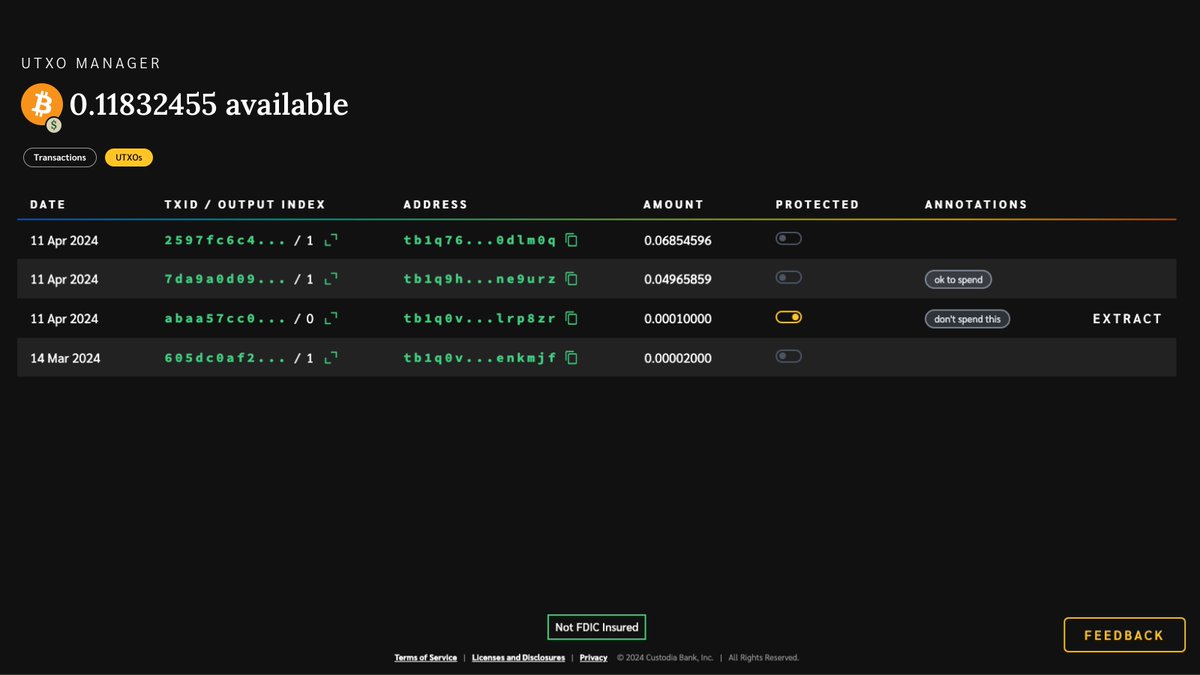Click amount 0.06854596
This screenshot has height=675, width=1200.
pyautogui.click(x=677, y=241)
